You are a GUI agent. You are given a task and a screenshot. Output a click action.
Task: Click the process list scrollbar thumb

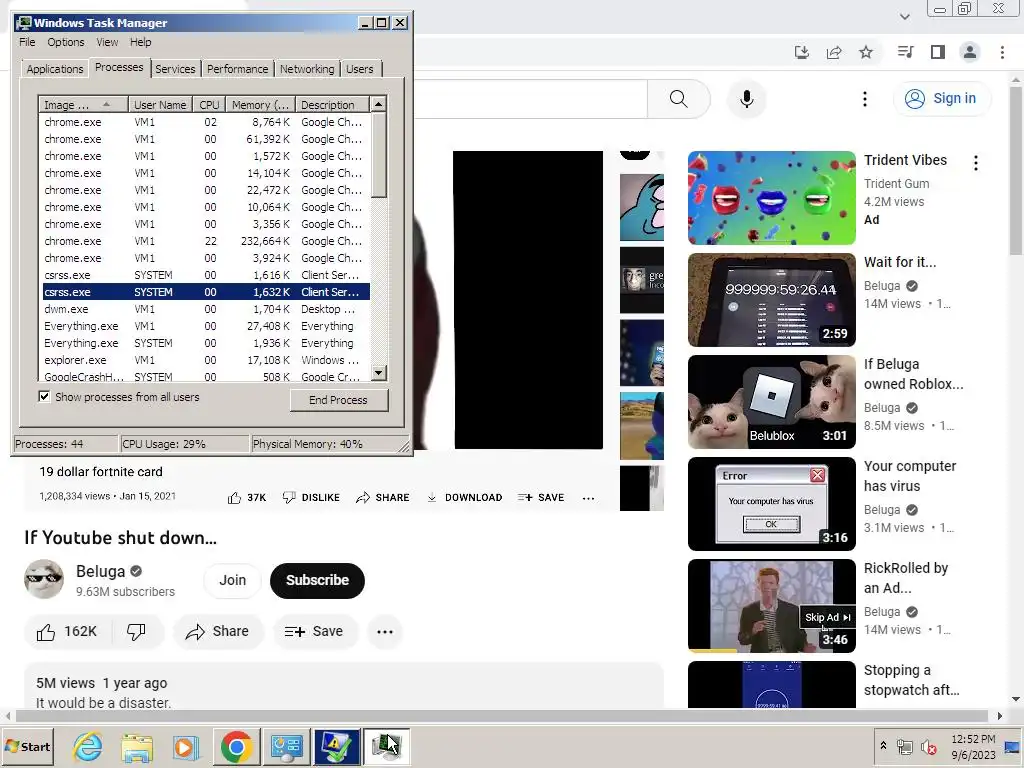click(379, 155)
